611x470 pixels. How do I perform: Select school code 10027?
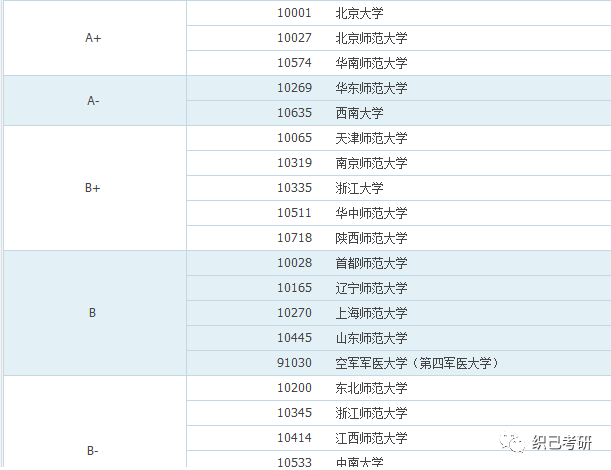point(294,38)
